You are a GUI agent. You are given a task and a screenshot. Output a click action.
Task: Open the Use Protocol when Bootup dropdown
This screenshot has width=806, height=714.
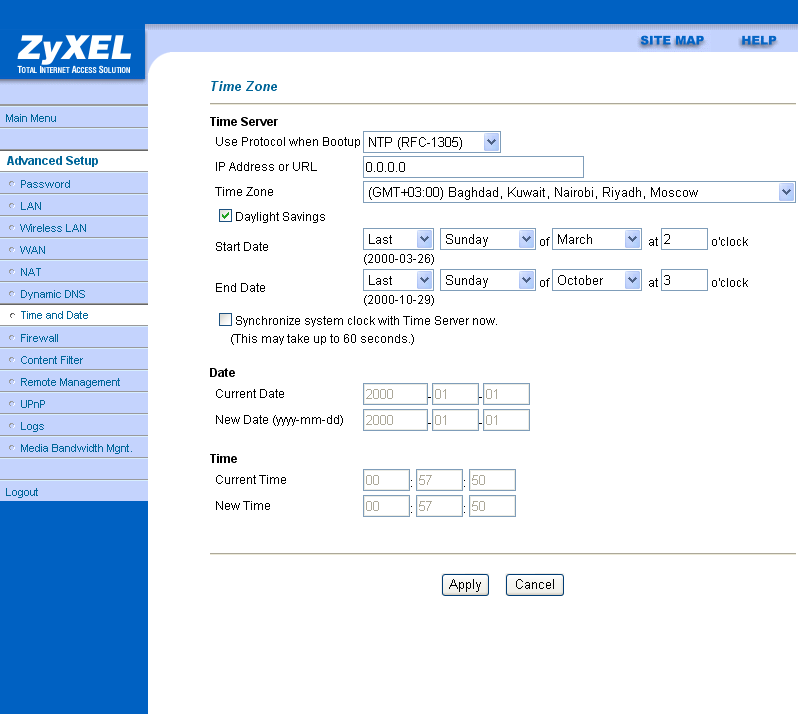pos(432,142)
